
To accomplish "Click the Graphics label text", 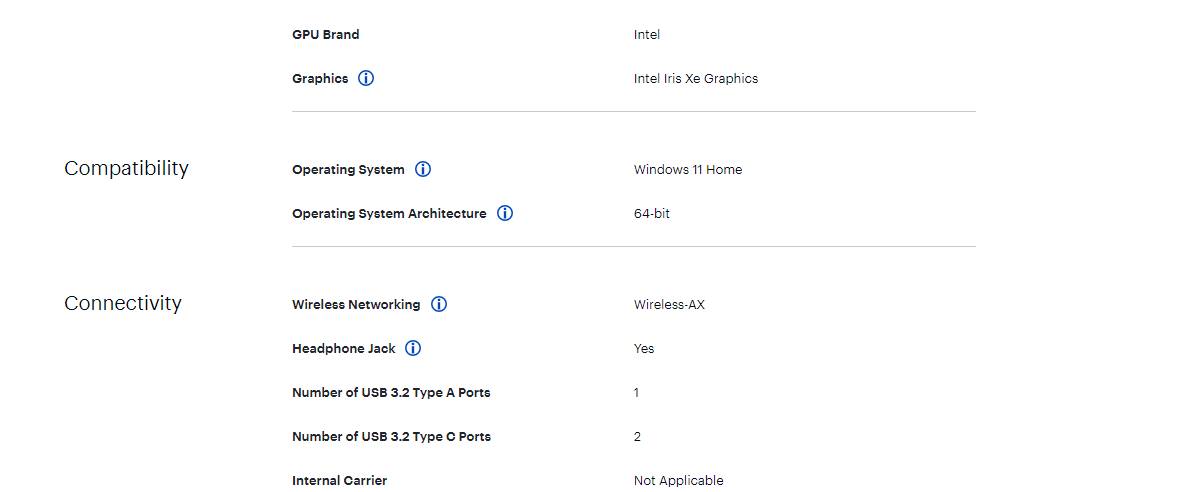I will 320,78.
